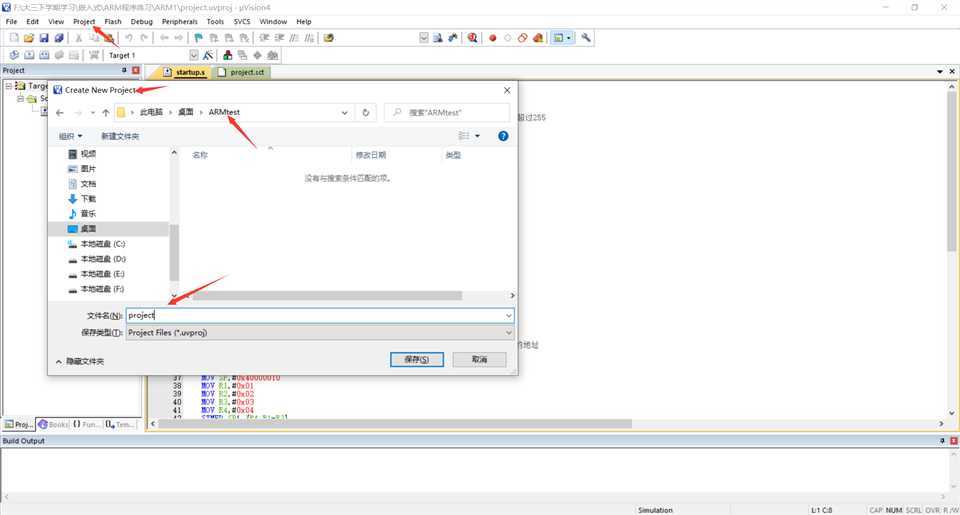Viewport: 960px width, 515px height.
Task: Navigate forwards using the toolbar arrow
Action: (179, 38)
